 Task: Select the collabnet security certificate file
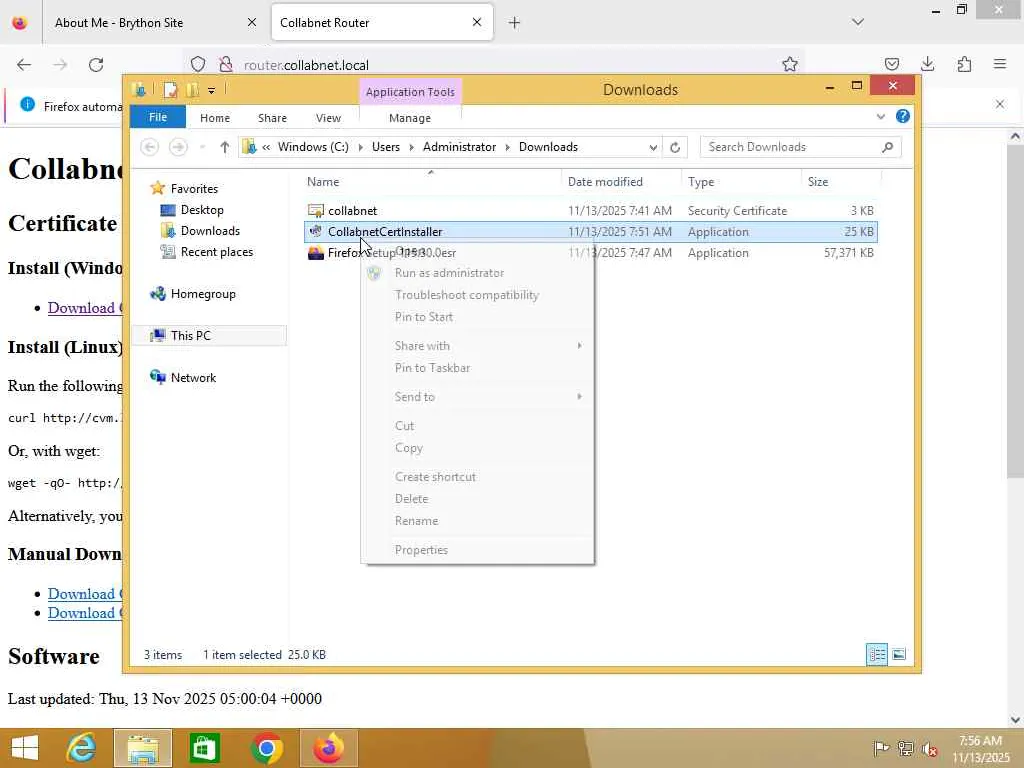tap(591, 210)
